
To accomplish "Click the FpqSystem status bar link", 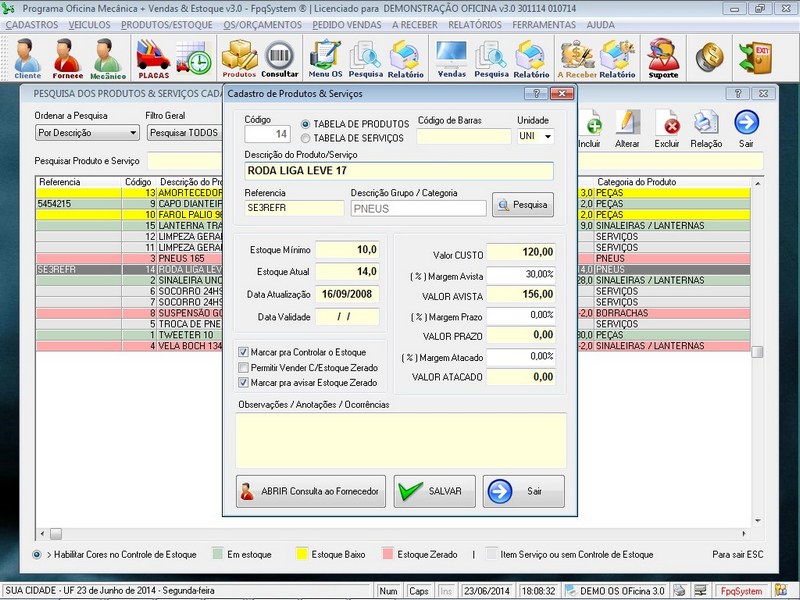I will (x=741, y=591).
